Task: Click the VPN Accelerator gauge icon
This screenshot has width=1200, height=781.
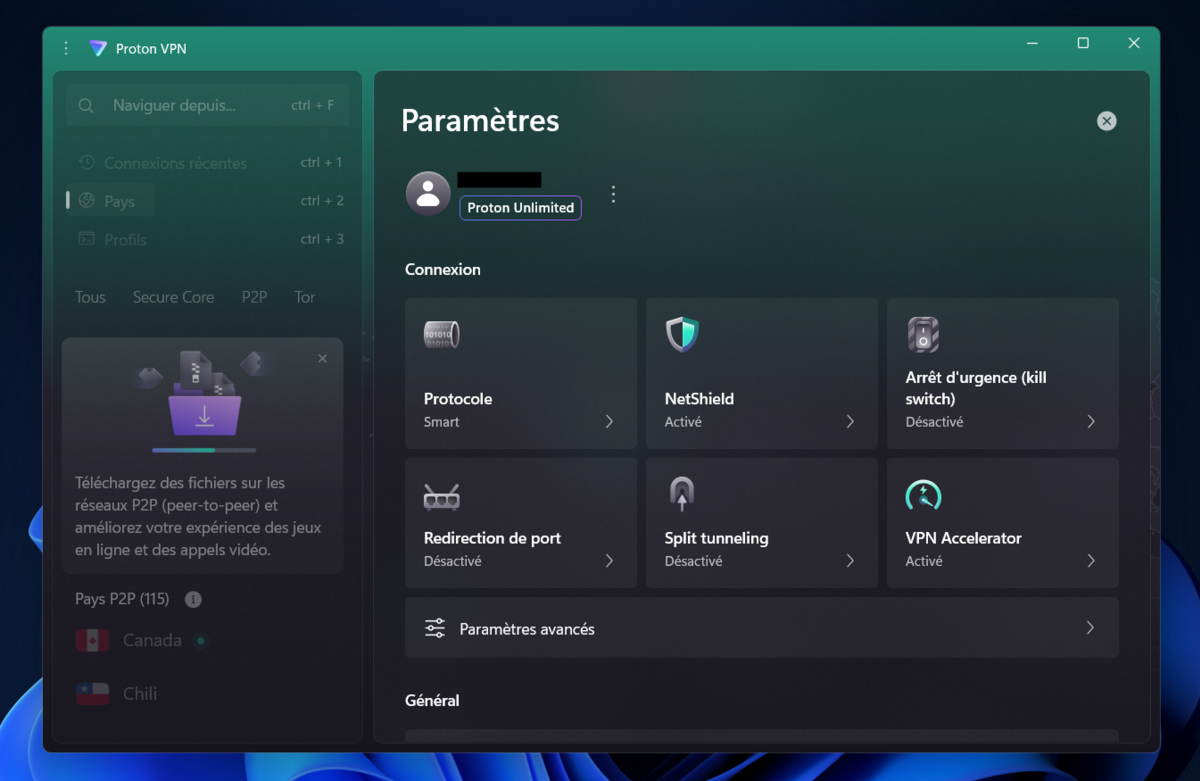Action: (923, 494)
